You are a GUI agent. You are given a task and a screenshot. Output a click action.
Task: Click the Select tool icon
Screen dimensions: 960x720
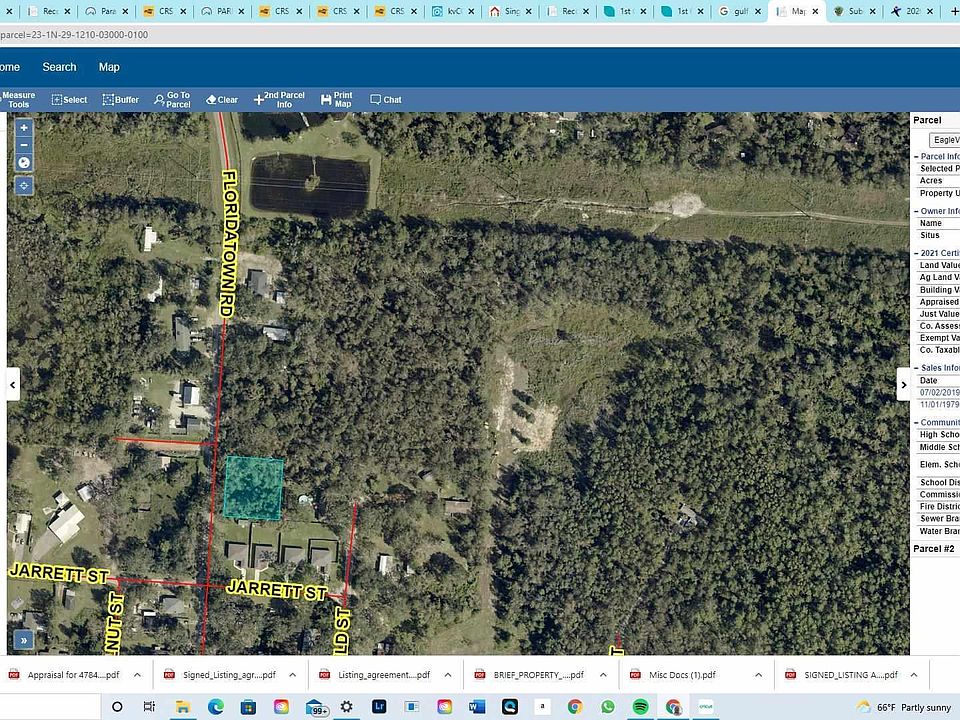click(69, 100)
